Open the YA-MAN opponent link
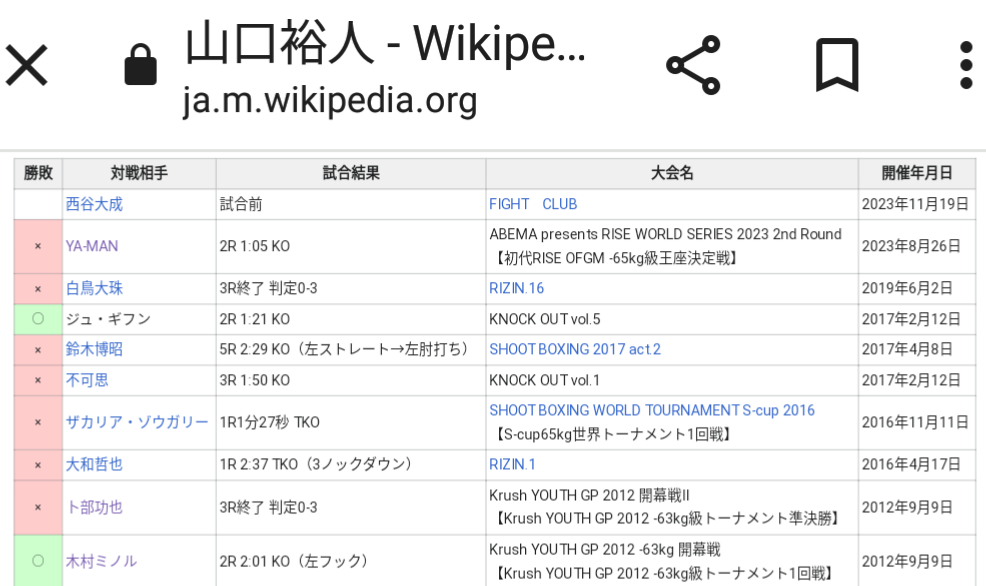Image resolution: width=986 pixels, height=586 pixels. (x=92, y=246)
